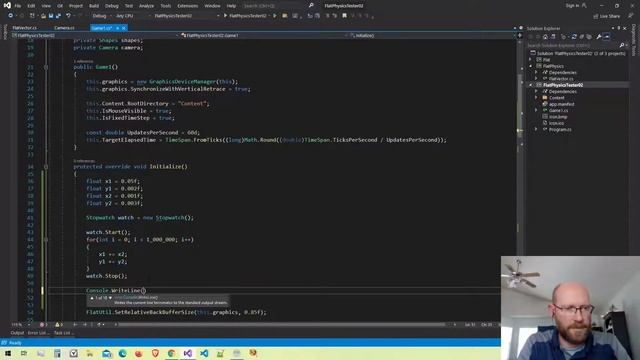Click the warning count indicator in editor footer
This screenshot has width=640, height=360.
click(x=59, y=324)
